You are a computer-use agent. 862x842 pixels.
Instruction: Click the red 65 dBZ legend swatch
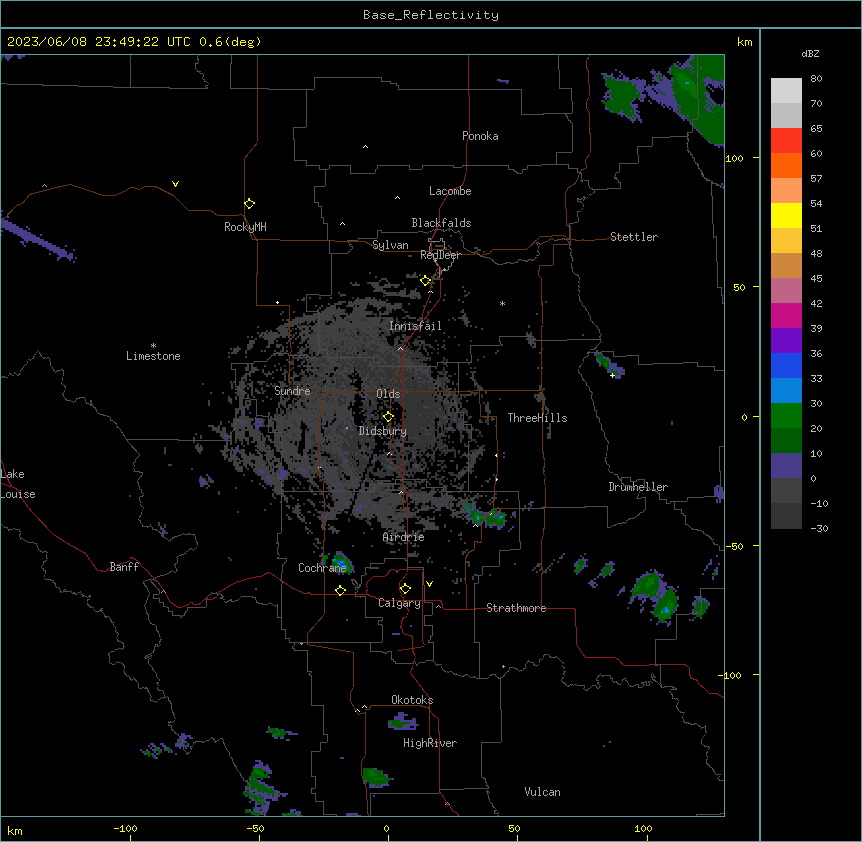786,140
